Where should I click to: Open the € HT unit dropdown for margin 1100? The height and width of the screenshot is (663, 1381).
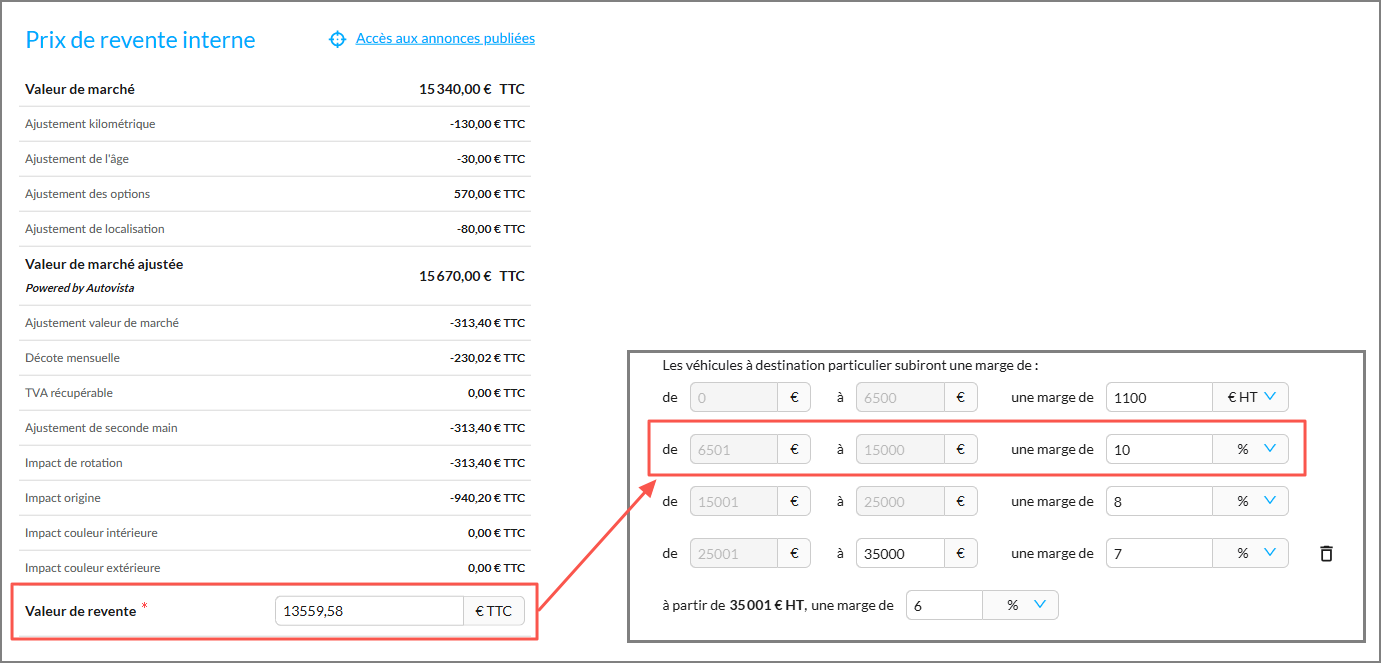1251,397
